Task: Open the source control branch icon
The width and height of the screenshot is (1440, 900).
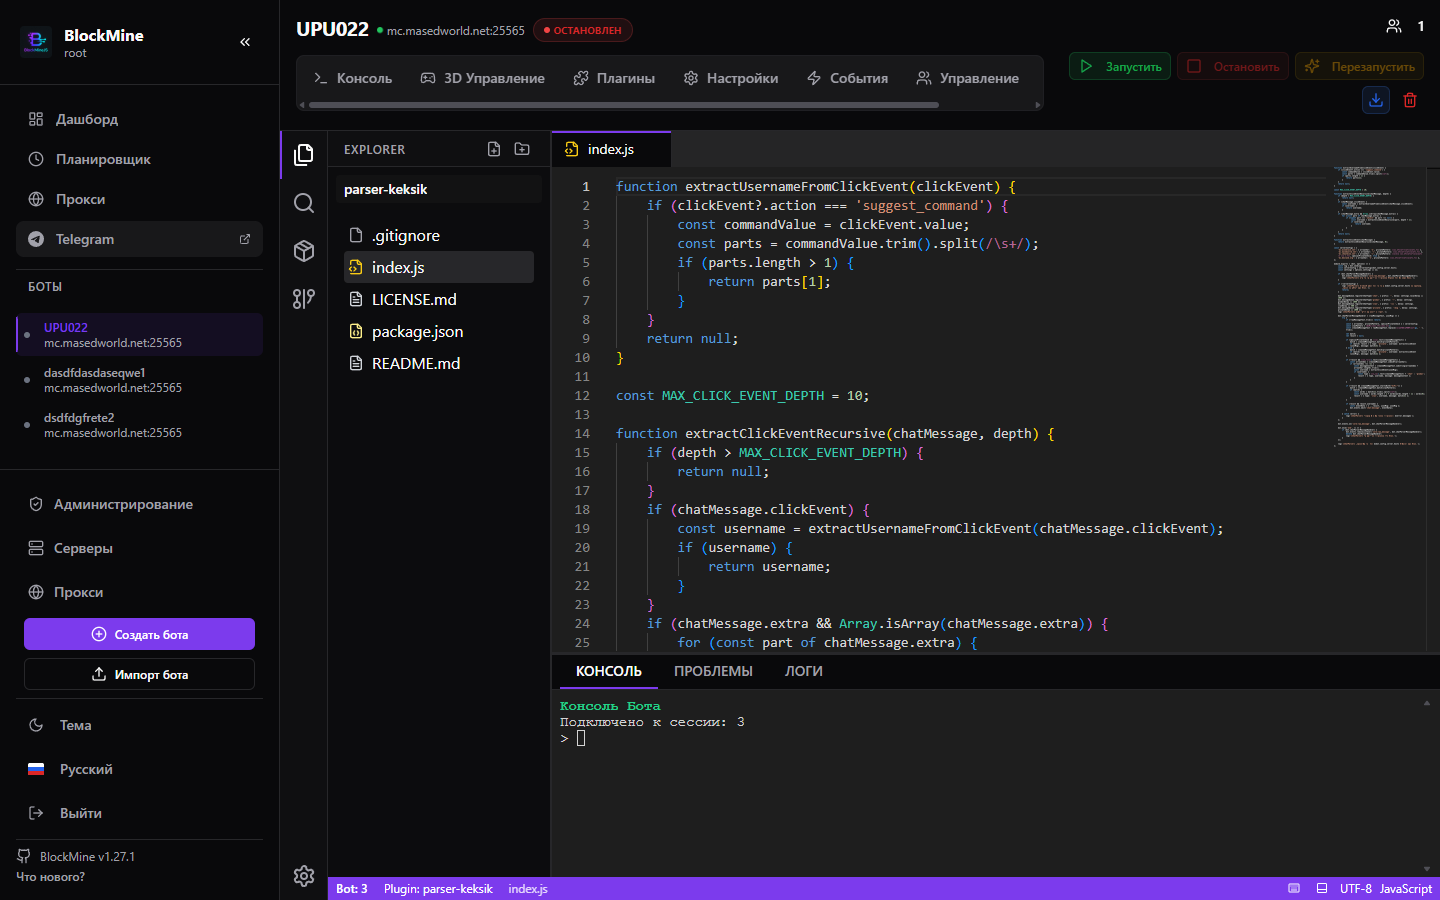Action: [304, 299]
